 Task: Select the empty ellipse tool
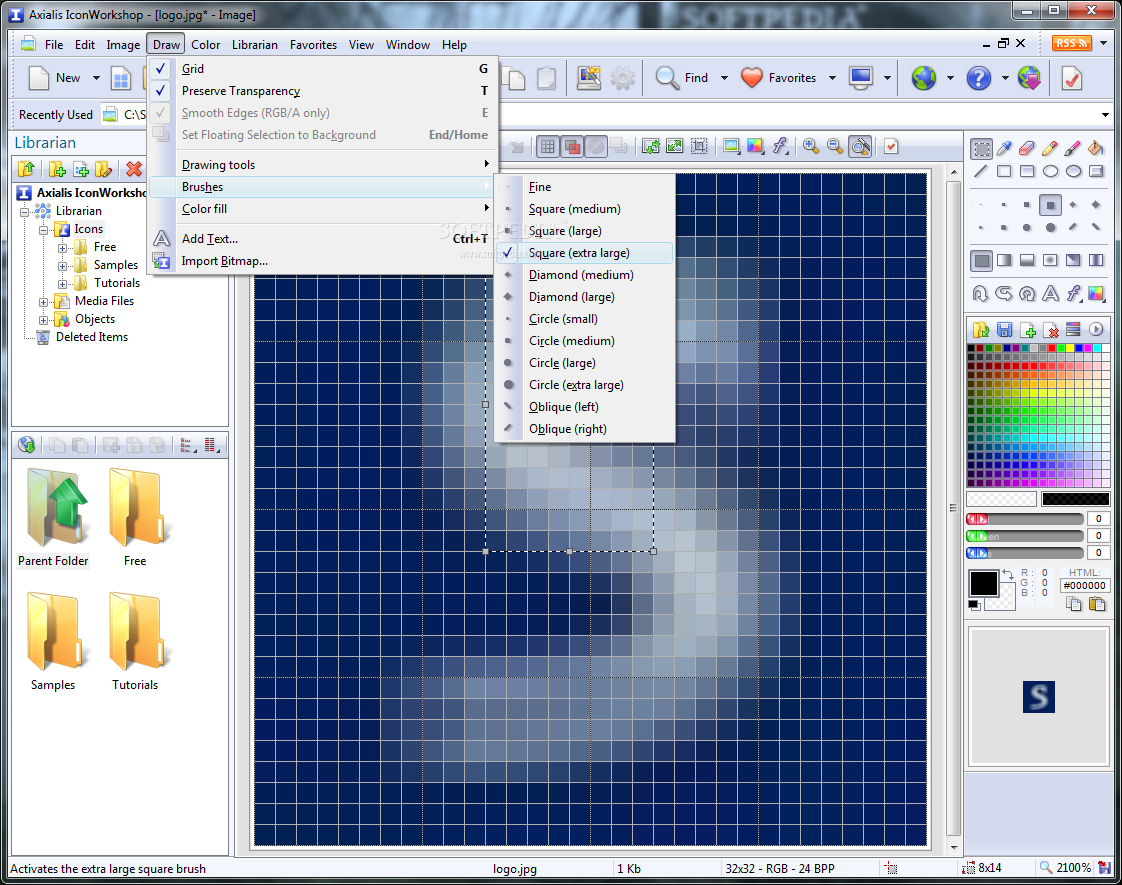pos(1050,171)
